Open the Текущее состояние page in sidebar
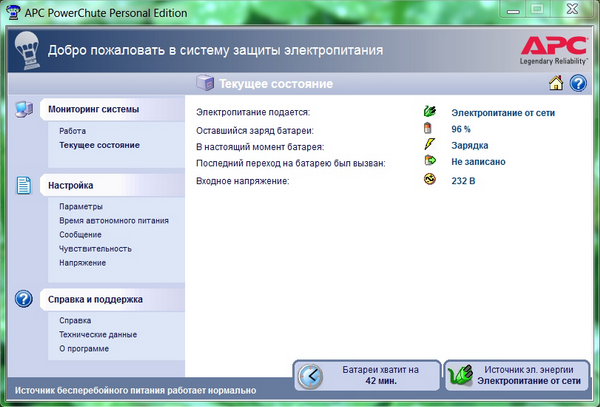600x407 pixels. [99, 145]
